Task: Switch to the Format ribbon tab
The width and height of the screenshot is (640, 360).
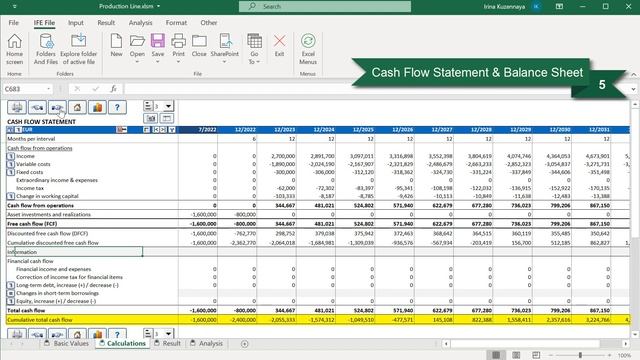Action: coord(176,23)
